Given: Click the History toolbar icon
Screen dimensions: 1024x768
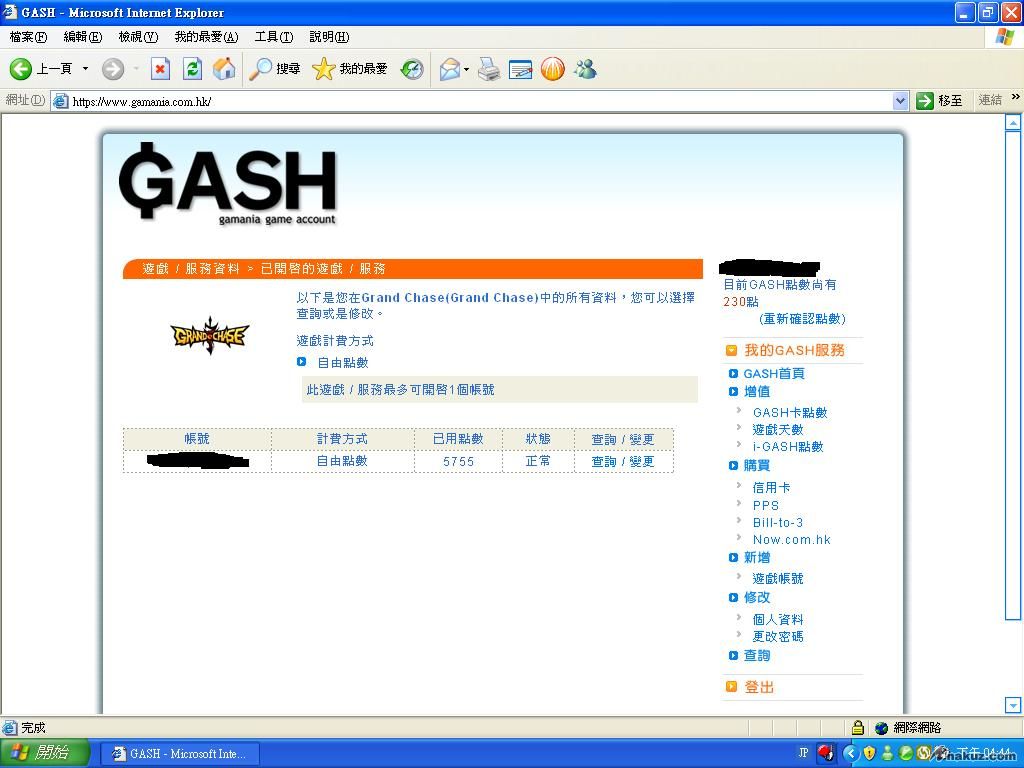Looking at the screenshot, I should (x=412, y=69).
